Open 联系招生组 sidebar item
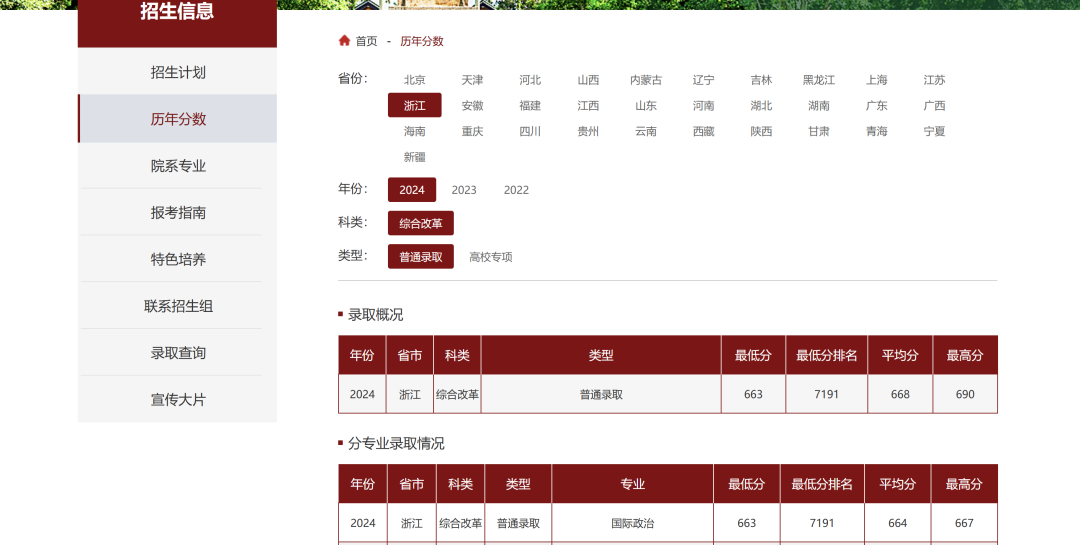 (x=178, y=306)
